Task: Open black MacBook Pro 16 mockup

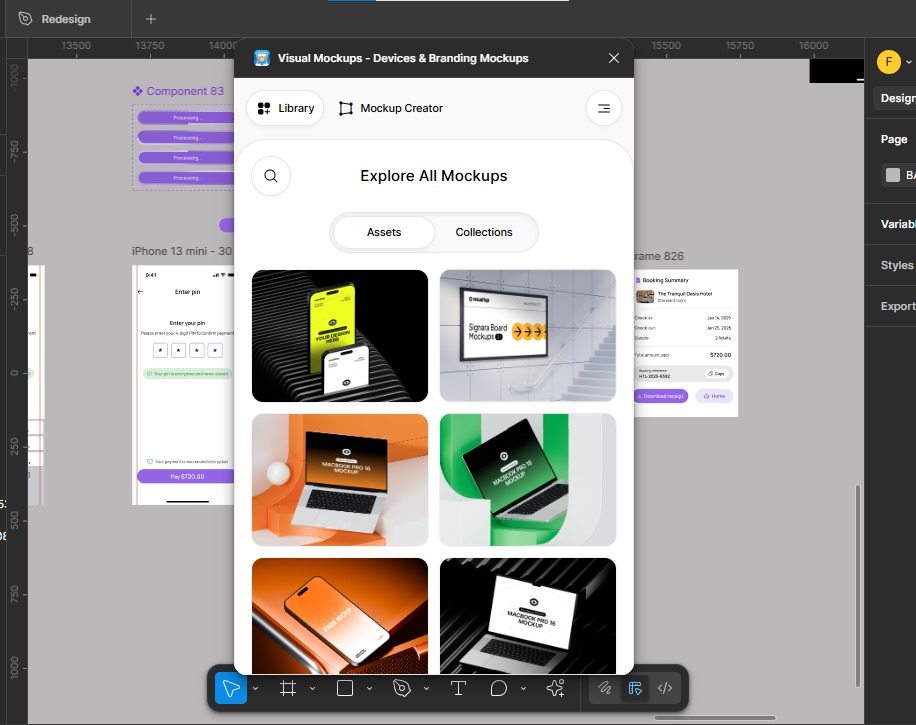Action: coord(528,616)
